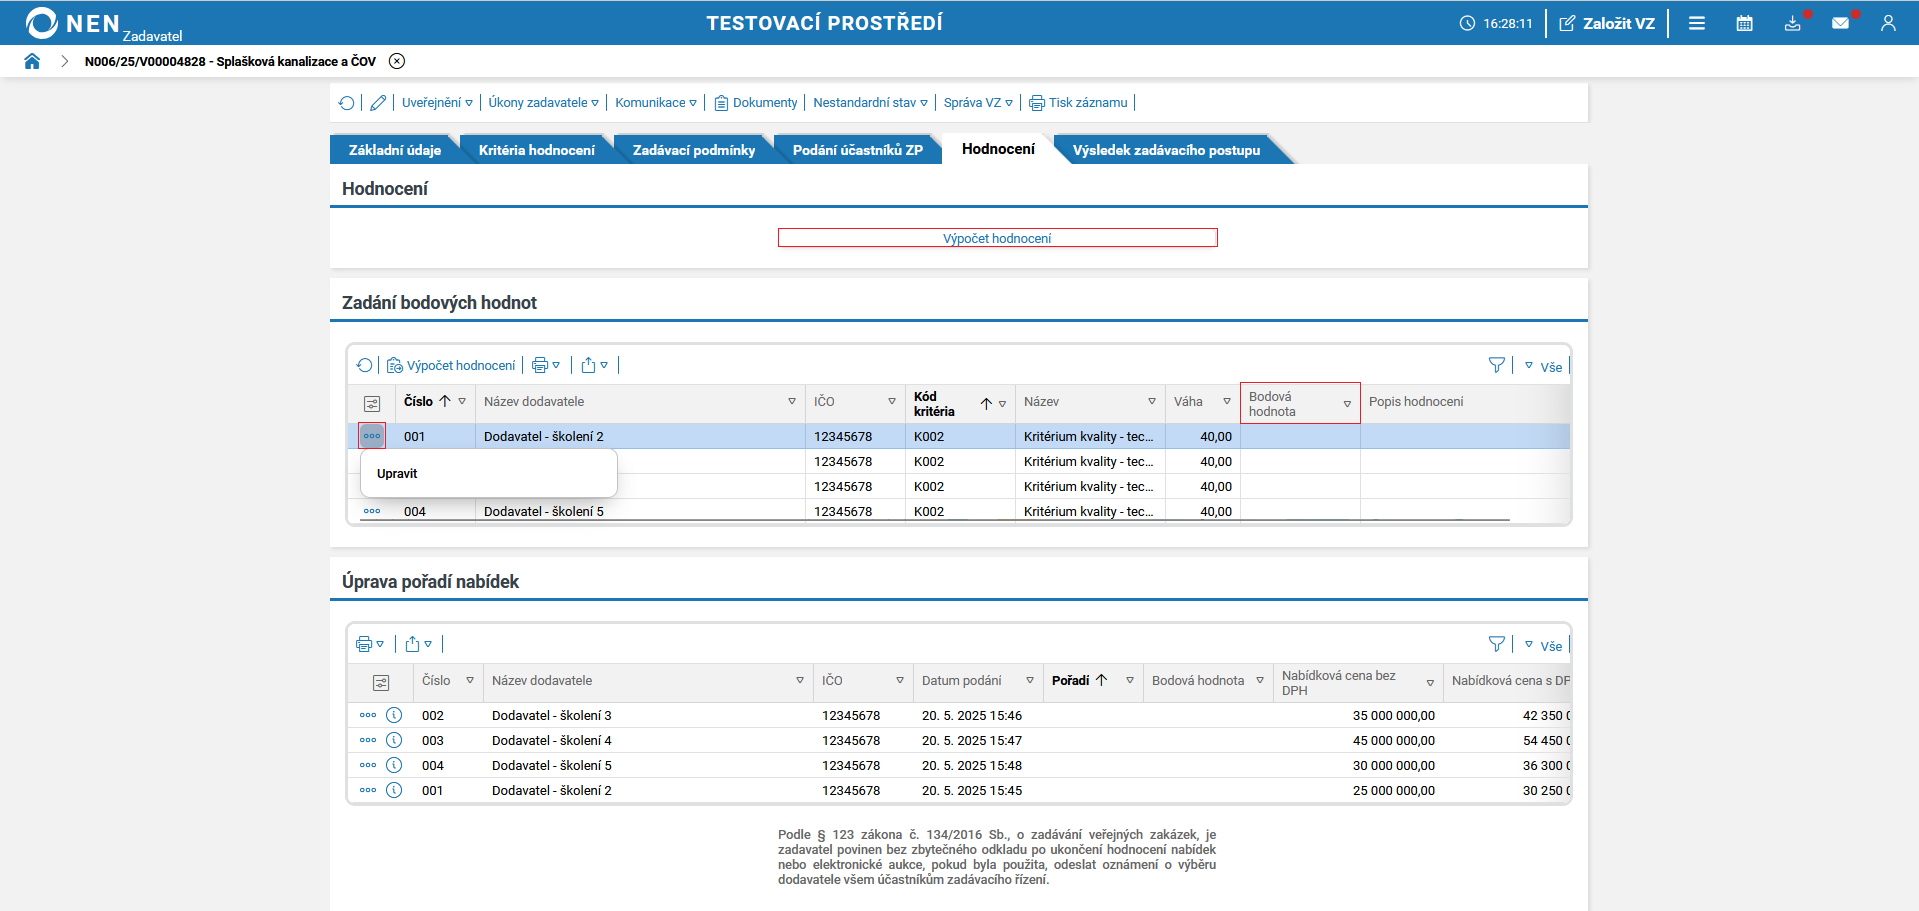Refresh the record using toolbar refresh icon
Screen dimensions: 1919x911
[x=347, y=103]
